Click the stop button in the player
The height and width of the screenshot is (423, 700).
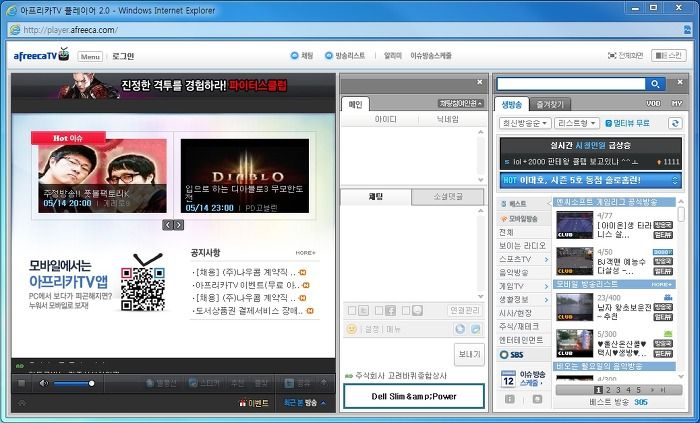point(21,383)
